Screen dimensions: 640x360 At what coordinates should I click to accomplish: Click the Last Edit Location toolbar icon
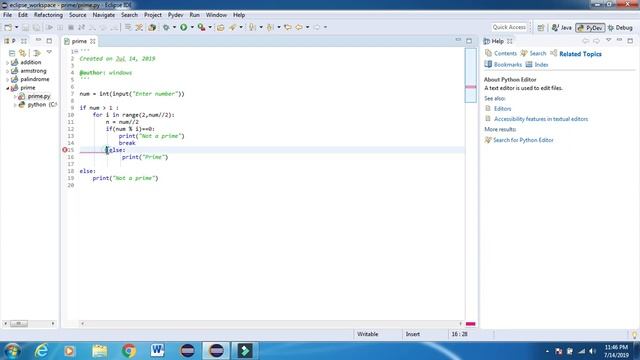pyautogui.click(x=288, y=27)
